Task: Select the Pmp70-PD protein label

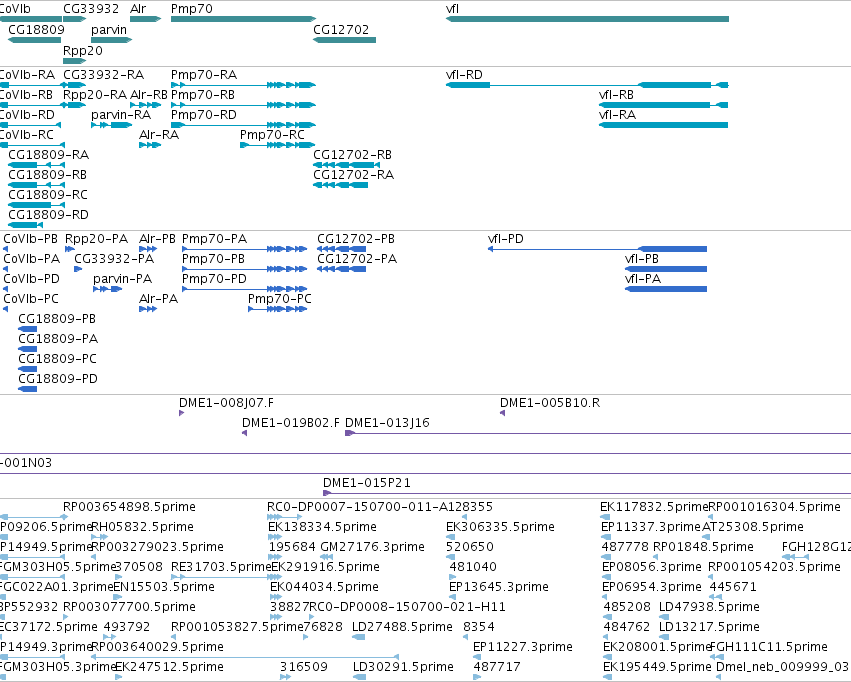Action: point(214,279)
